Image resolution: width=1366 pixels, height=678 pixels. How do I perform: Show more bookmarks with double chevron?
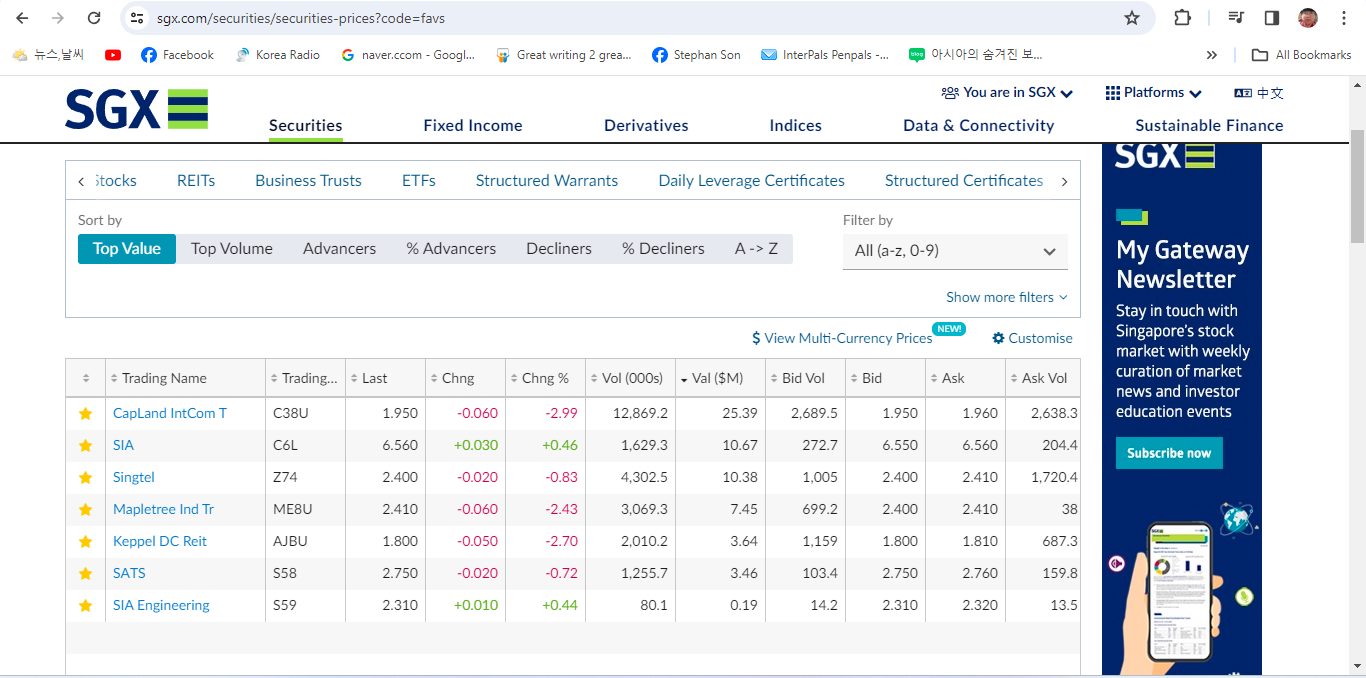tap(1212, 55)
